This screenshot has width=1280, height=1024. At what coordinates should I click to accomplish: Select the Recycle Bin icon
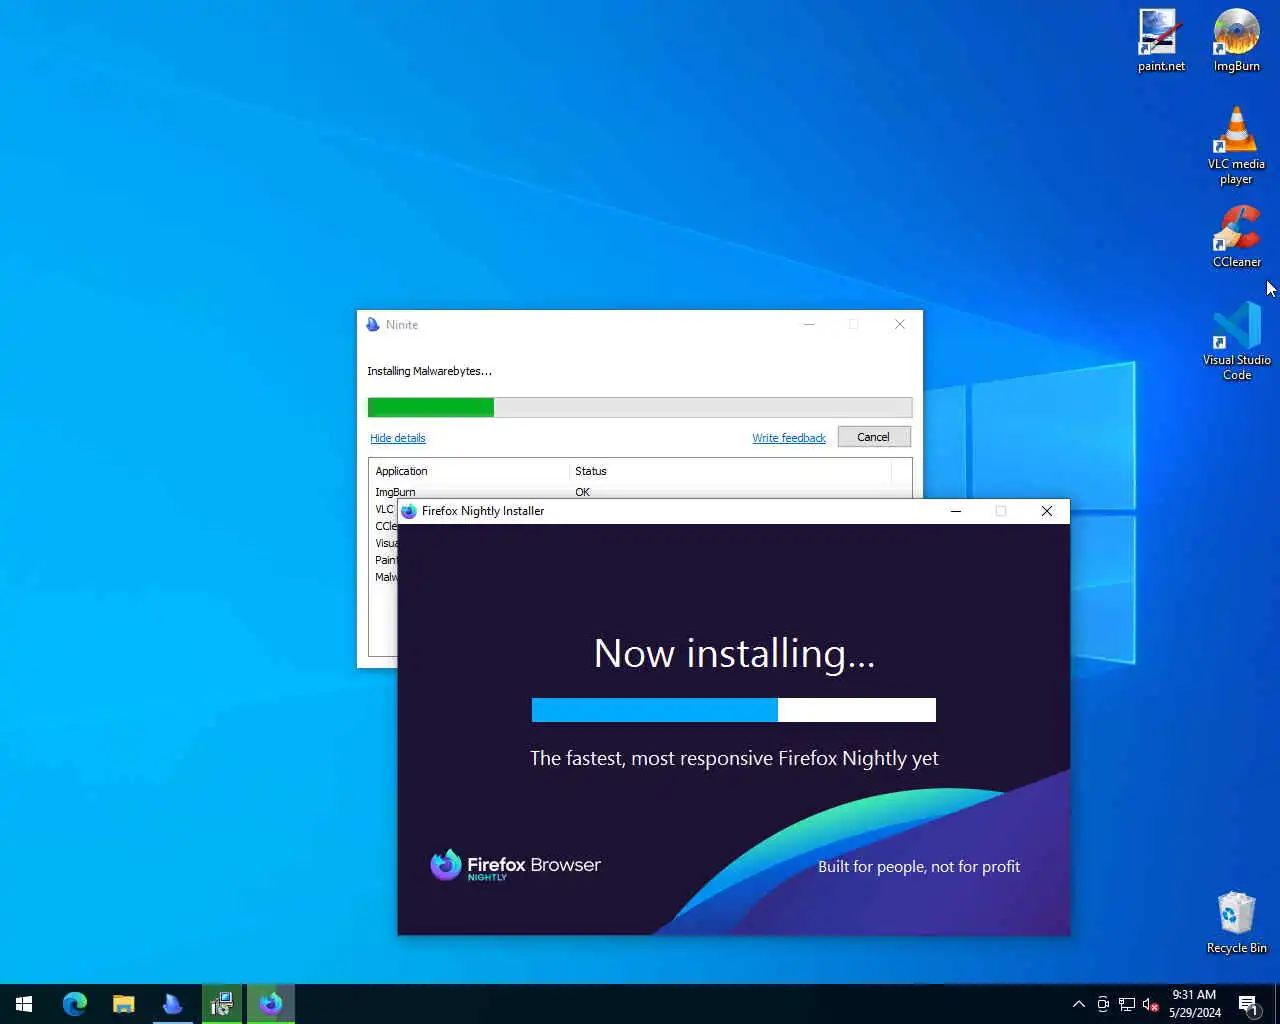[x=1237, y=922]
